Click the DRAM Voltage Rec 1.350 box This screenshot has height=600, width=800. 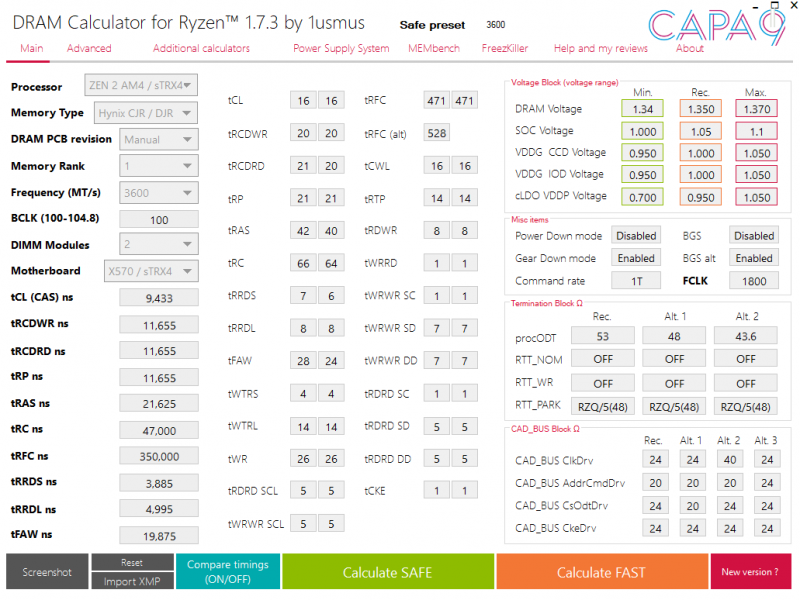click(701, 109)
